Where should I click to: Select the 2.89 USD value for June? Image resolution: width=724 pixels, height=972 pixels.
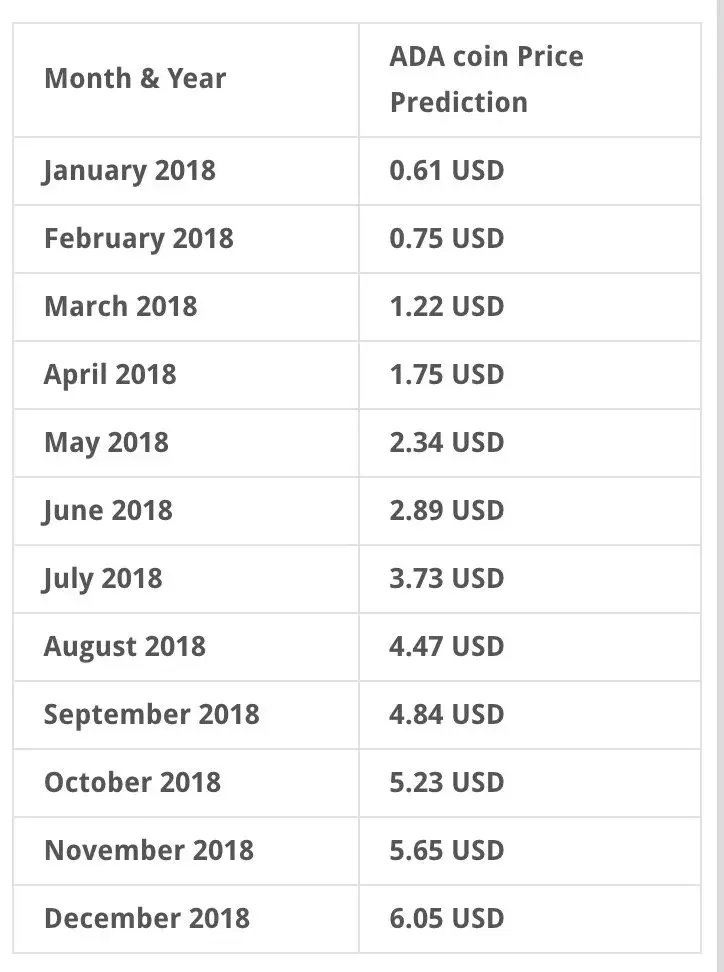[447, 510]
